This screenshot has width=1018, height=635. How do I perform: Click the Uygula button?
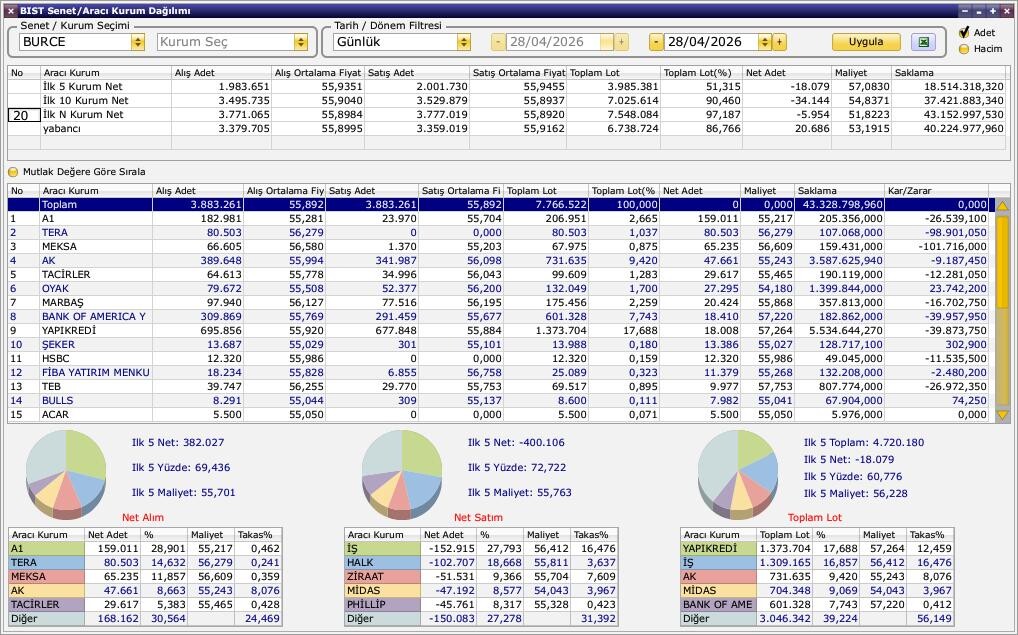[x=866, y=42]
